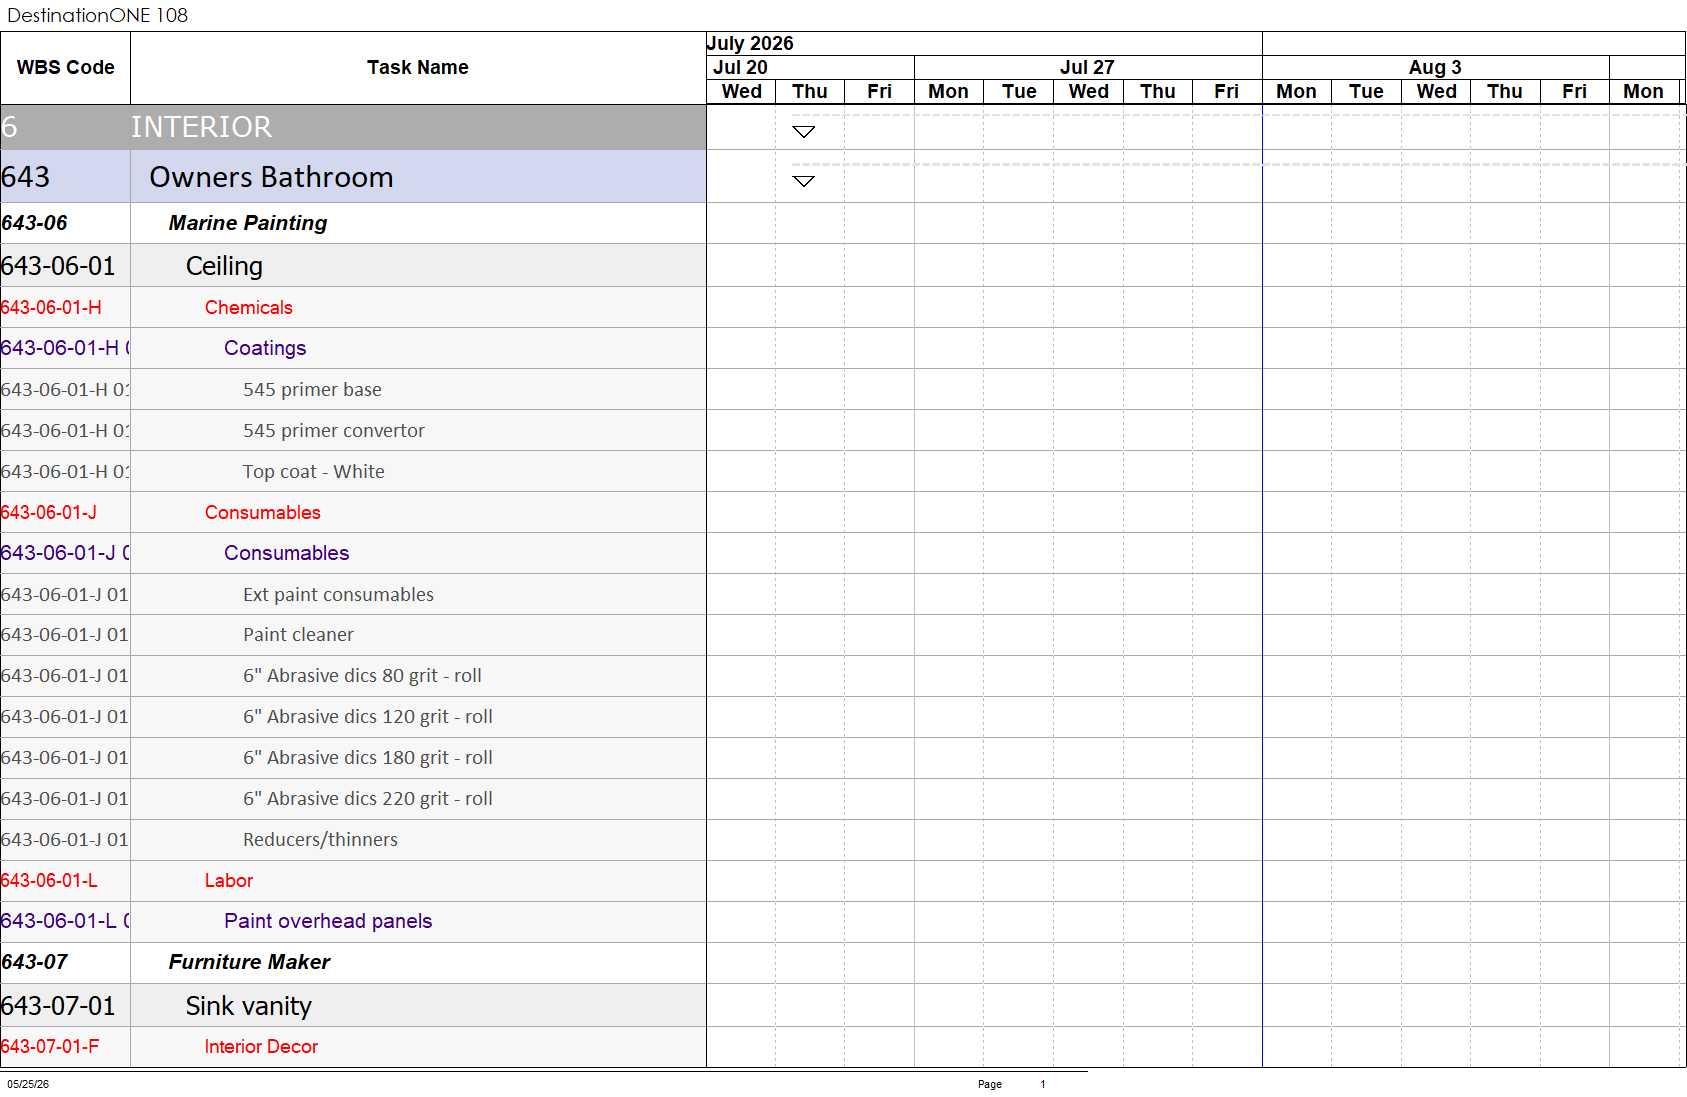Select the Ceiling task row
The width and height of the screenshot is (1687, 1097).
pyautogui.click(x=353, y=266)
